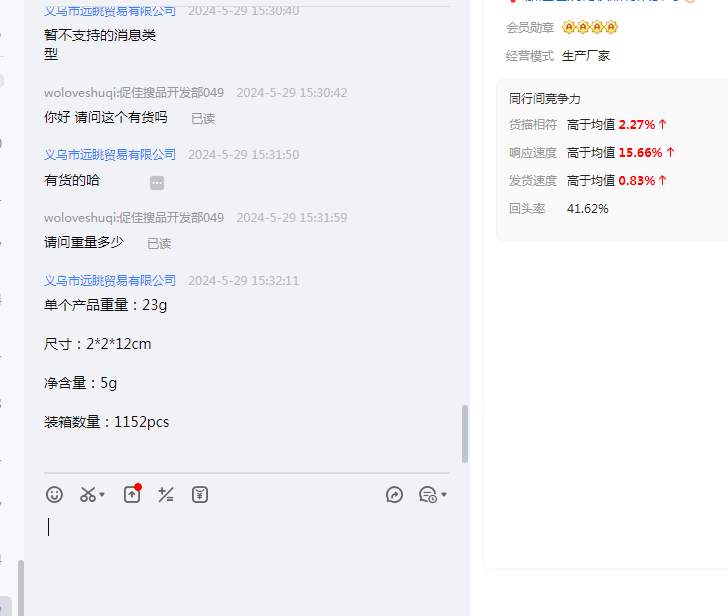728x616 pixels.
Task: Open sender link 义乌市远眺贸易有限公司 at 15:32:11
Action: pos(110,280)
